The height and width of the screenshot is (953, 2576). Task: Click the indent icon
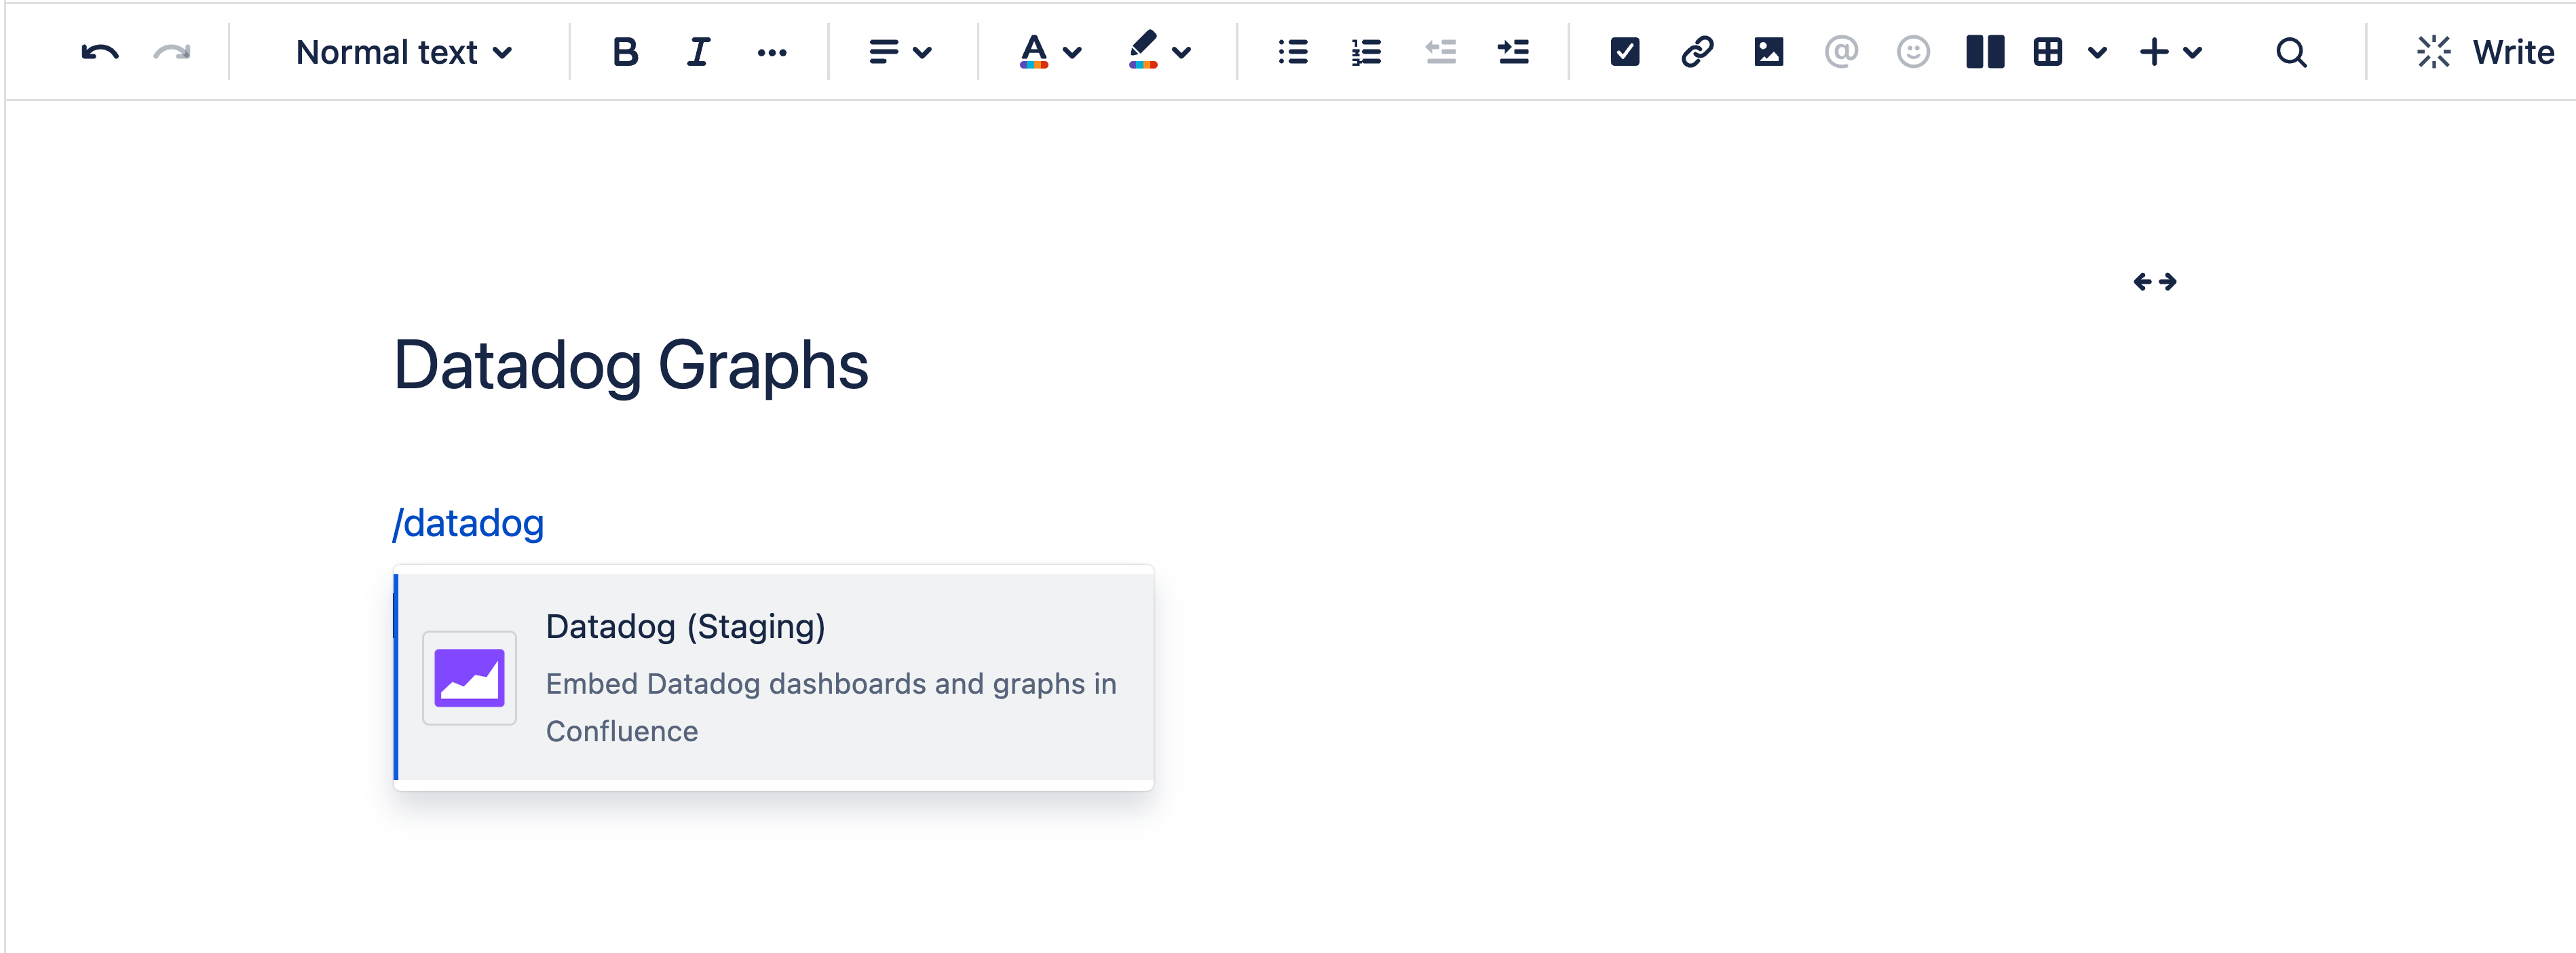[x=1513, y=52]
